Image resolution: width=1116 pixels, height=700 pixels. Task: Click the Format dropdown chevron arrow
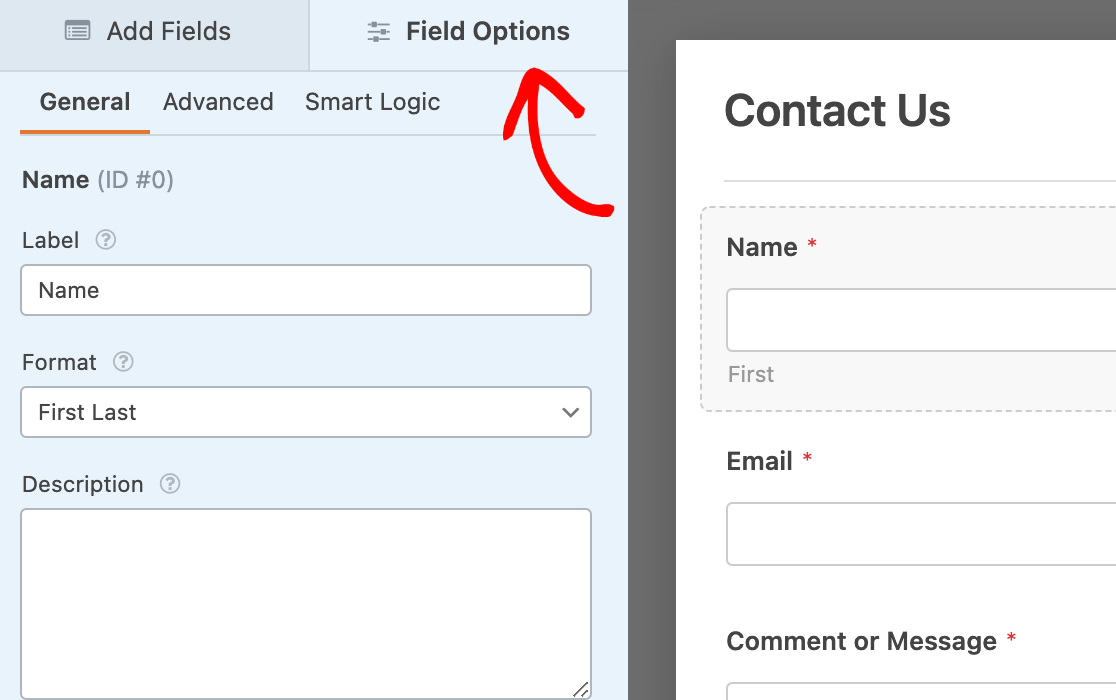click(x=571, y=412)
